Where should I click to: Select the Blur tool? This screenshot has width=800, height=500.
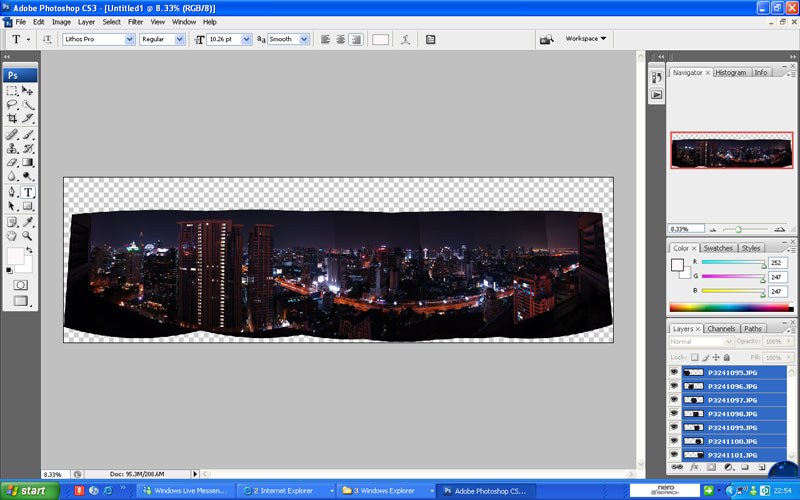click(x=12, y=176)
